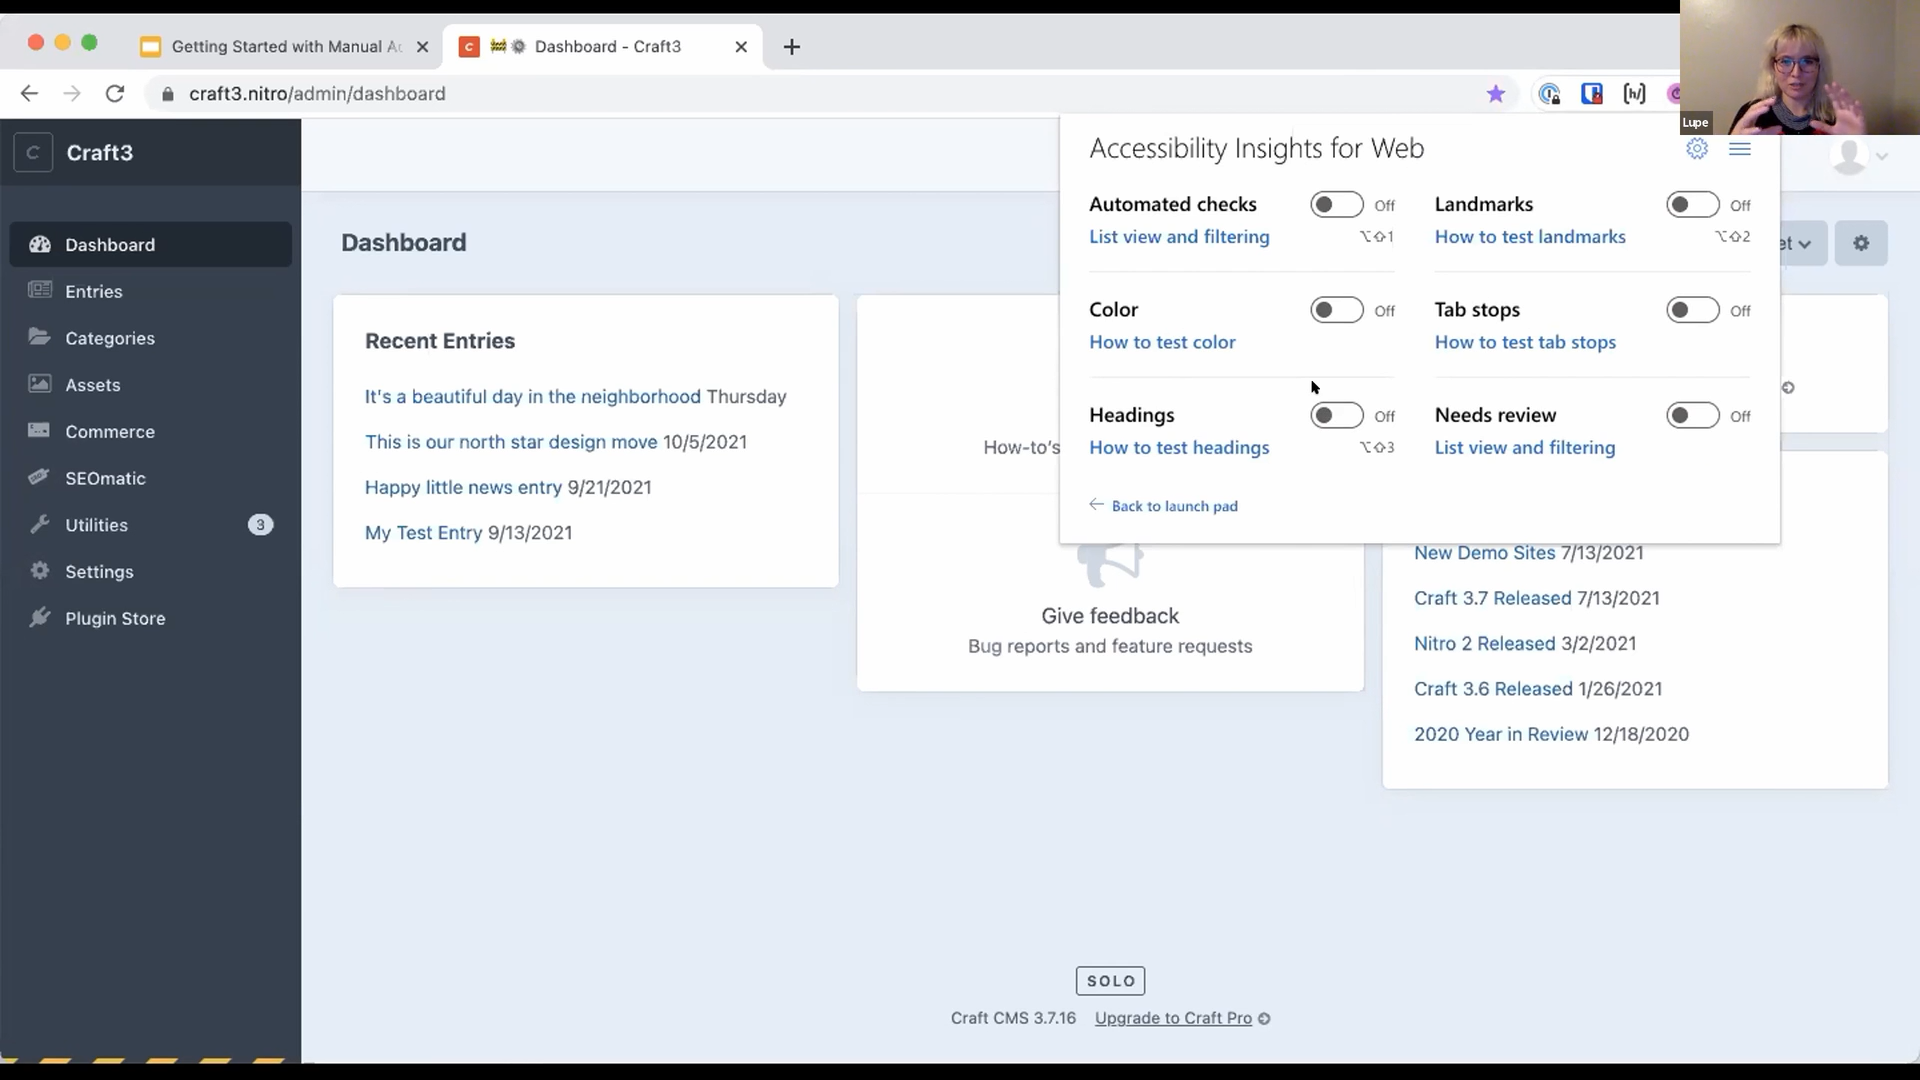Click the browser forward arrow
Screen dimensions: 1920x1080
coord(72,94)
